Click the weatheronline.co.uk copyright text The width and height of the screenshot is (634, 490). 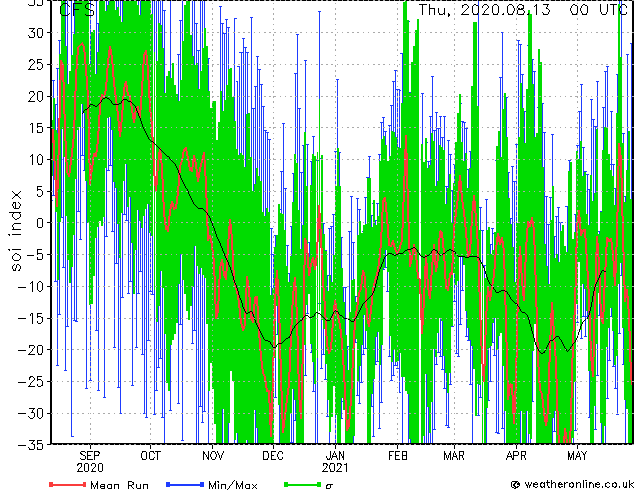[x=572, y=484]
